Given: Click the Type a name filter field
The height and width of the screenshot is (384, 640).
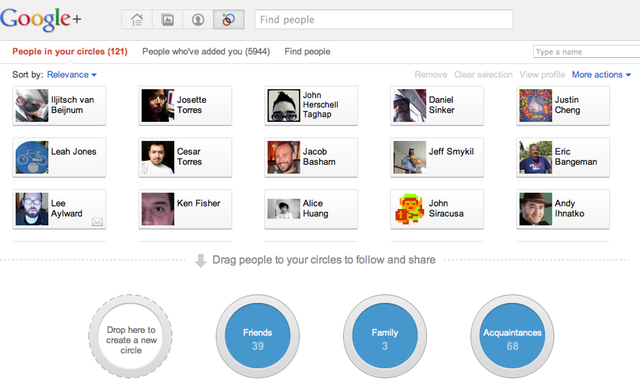Looking at the screenshot, I should point(587,52).
